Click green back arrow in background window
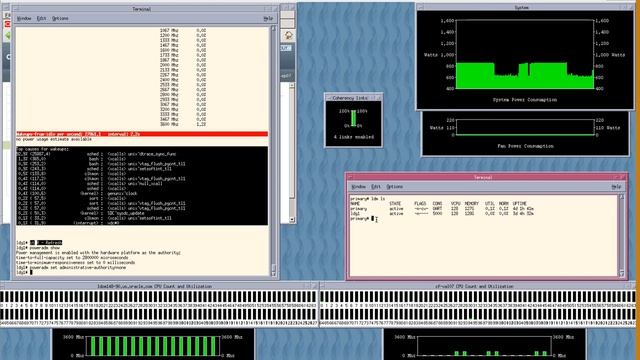Image resolution: width=640 pixels, height=360 pixels. (x=7, y=36)
